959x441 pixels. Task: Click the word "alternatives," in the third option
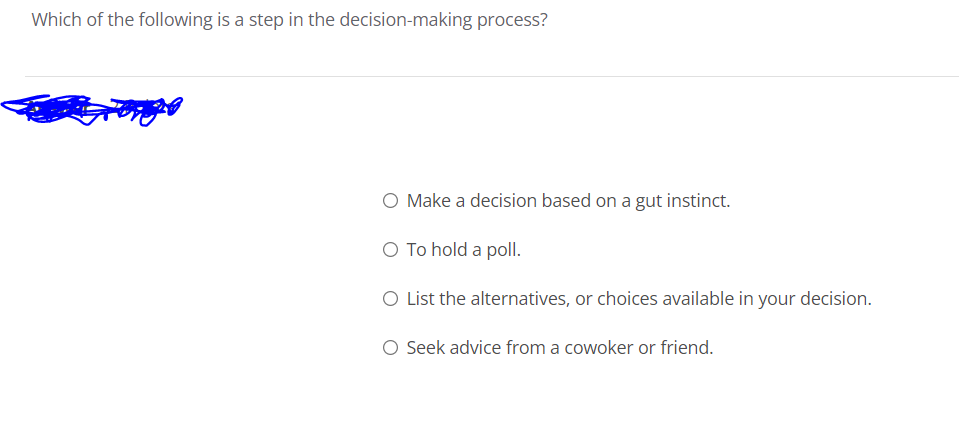[x=520, y=298]
